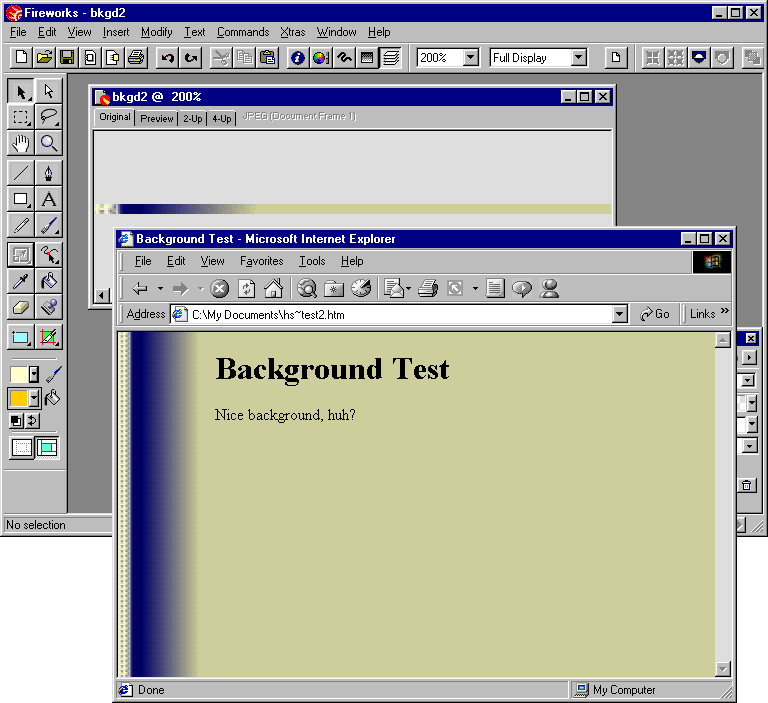Screen dimensions: 768x703
Task: Open the Modify menu in Fireworks
Action: click(x=156, y=32)
